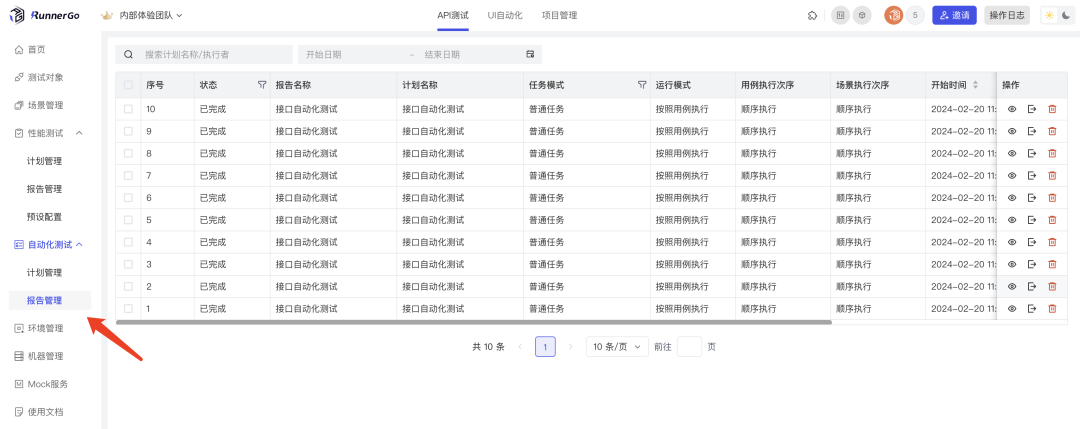Viewport: 1080px width, 429px height.
Task: Focus the 前往 page number input
Action: coord(689,347)
